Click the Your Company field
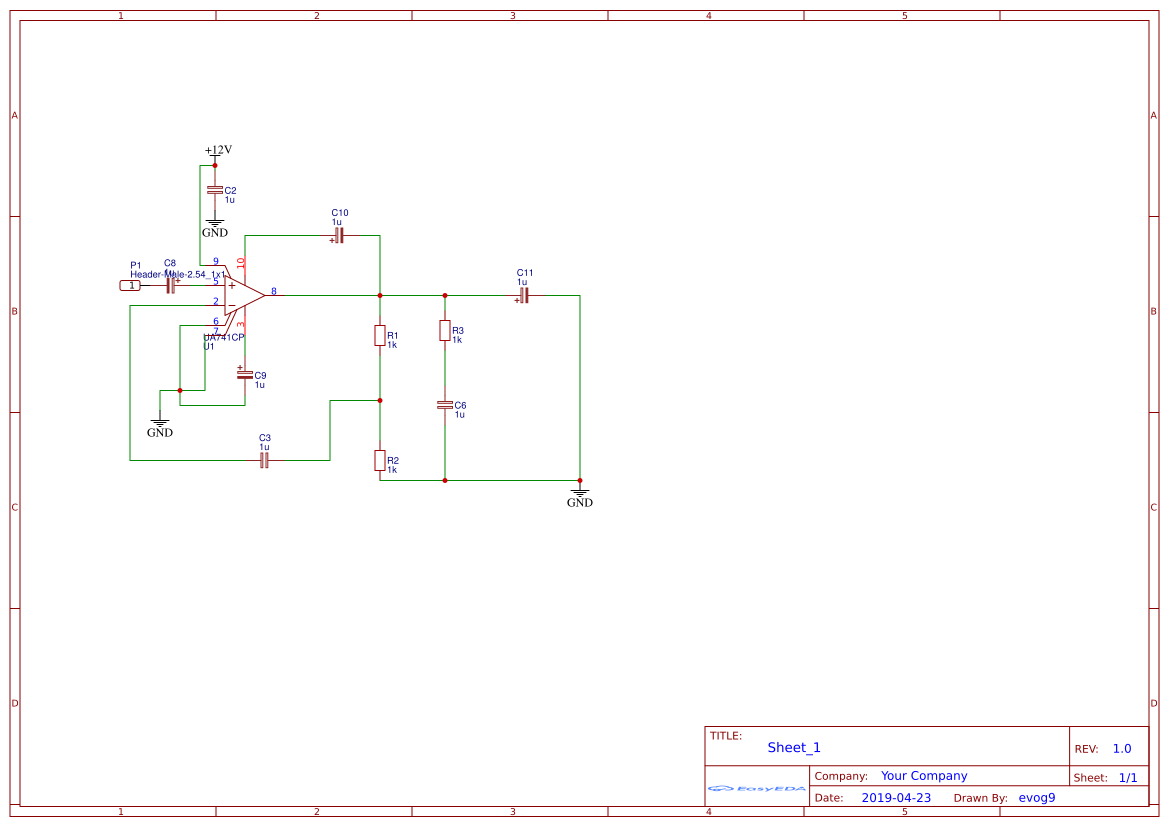 924,776
